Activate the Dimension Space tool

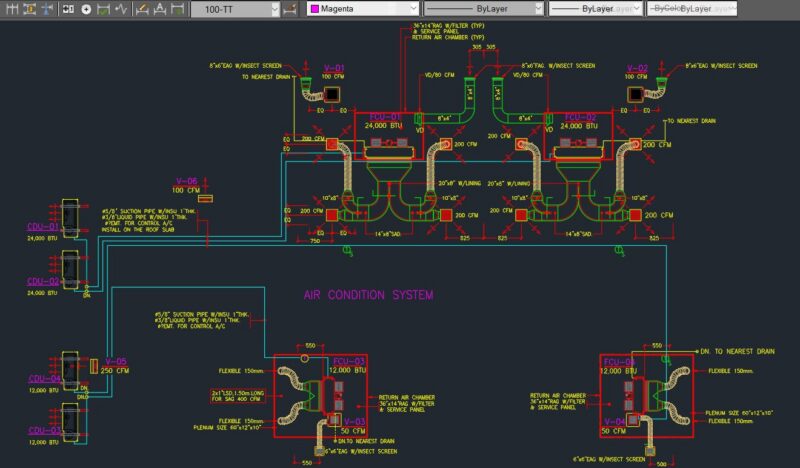pos(30,9)
